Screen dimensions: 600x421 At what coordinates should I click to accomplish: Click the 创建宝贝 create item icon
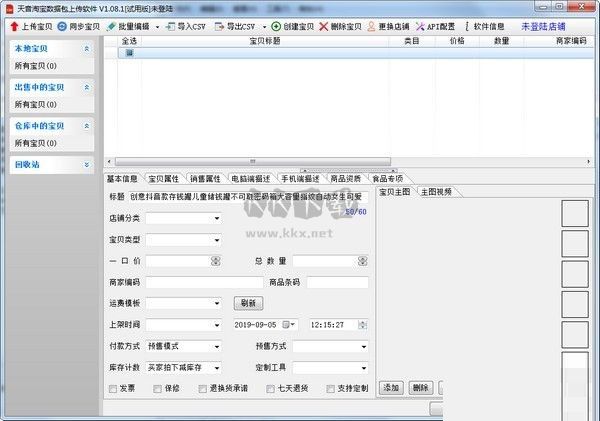(276, 25)
